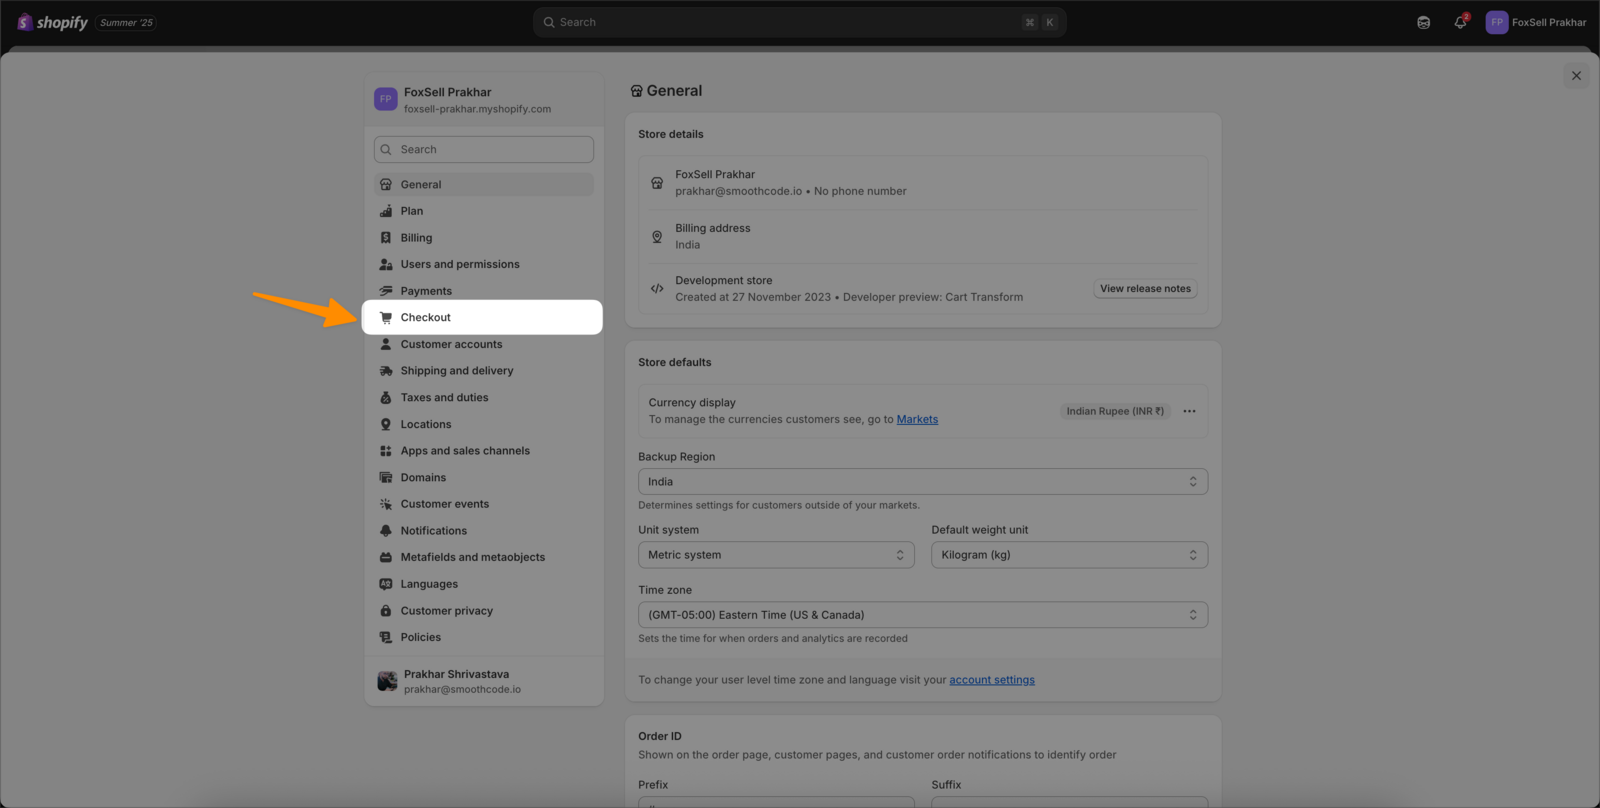Click the Domains icon
1600x808 pixels.
(386, 478)
